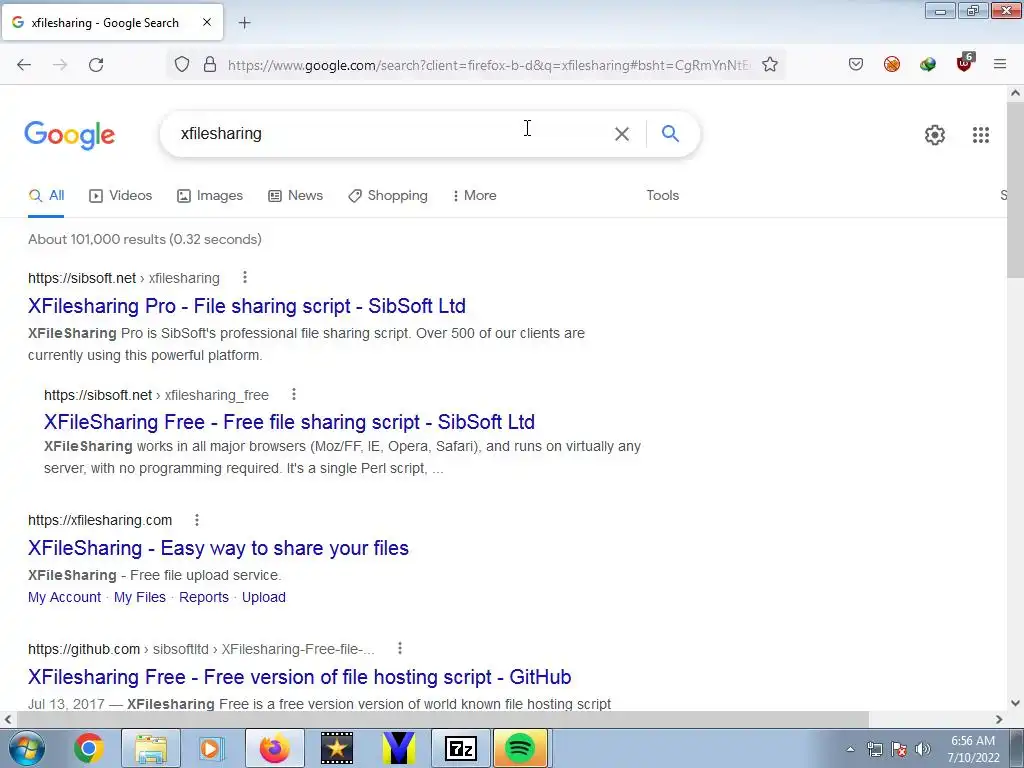Open options for github.com result

tap(400, 648)
